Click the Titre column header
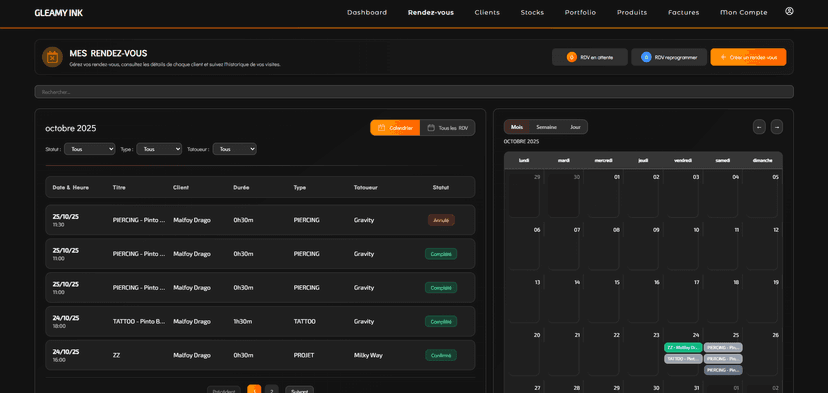Screen dimensions: 828x393 click(x=119, y=188)
